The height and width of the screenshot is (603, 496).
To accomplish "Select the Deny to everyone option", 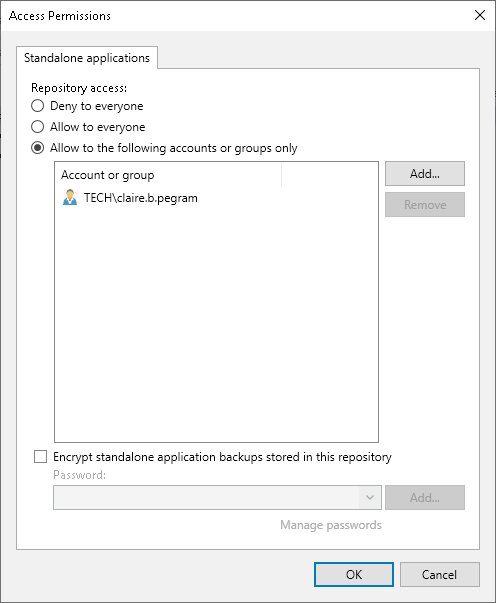I will [37, 106].
